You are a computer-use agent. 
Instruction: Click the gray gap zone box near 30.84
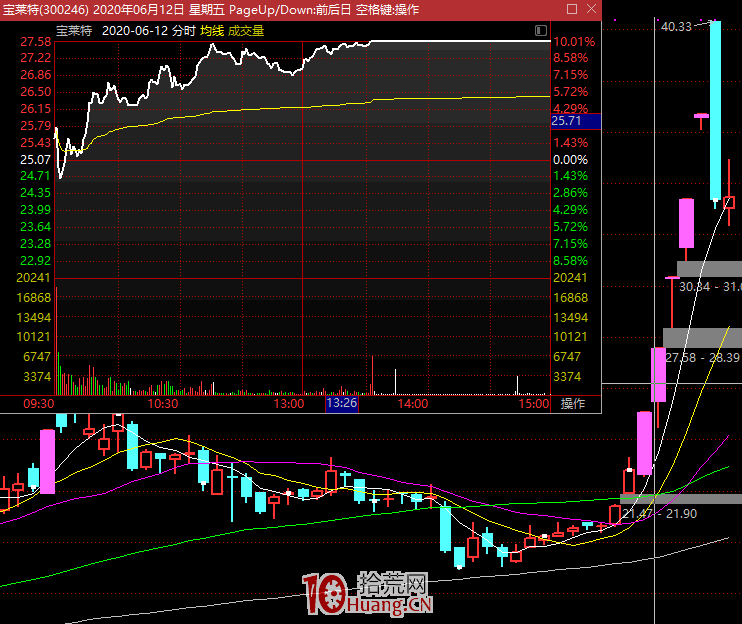pyautogui.click(x=709, y=269)
